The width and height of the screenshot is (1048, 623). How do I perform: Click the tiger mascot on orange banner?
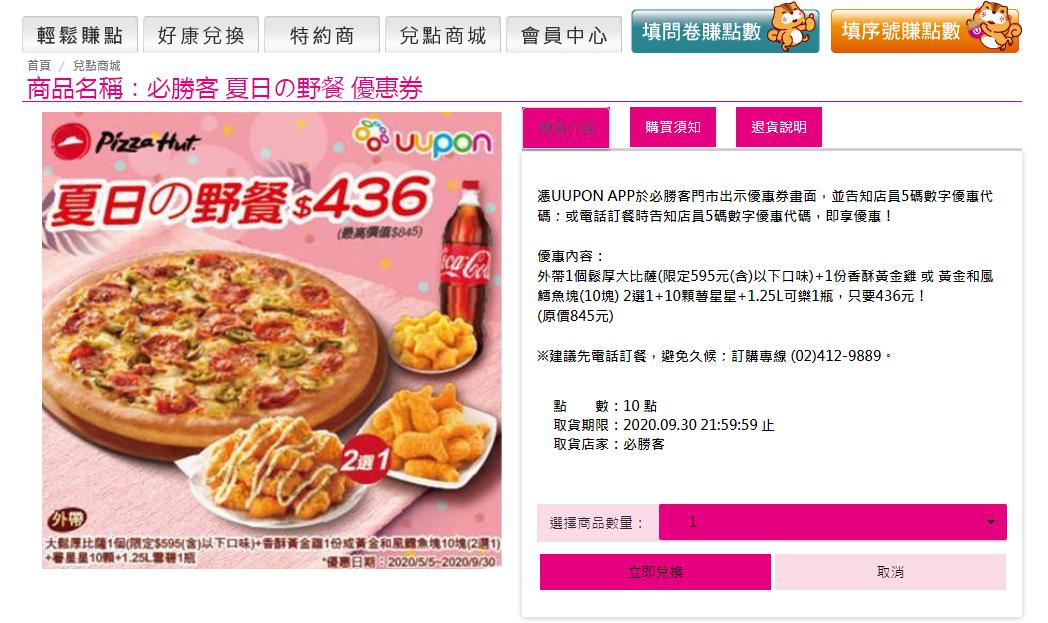tap(995, 27)
